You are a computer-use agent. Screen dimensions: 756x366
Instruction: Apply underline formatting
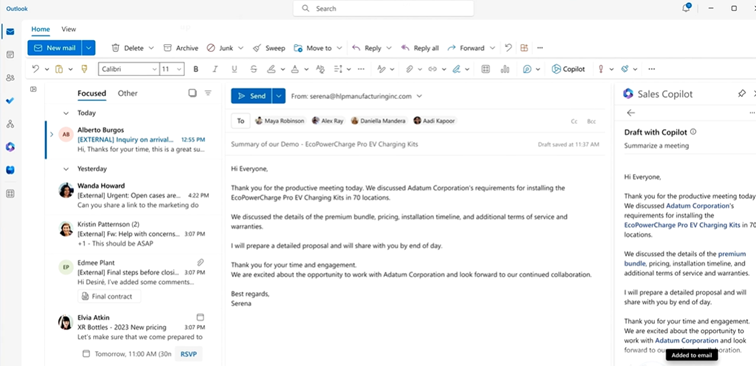pos(234,69)
